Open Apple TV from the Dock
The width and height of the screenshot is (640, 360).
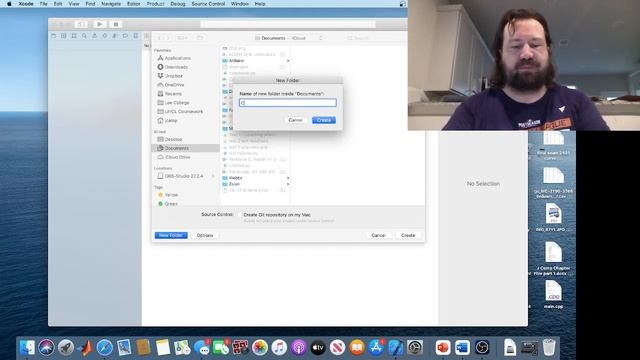click(x=318, y=348)
